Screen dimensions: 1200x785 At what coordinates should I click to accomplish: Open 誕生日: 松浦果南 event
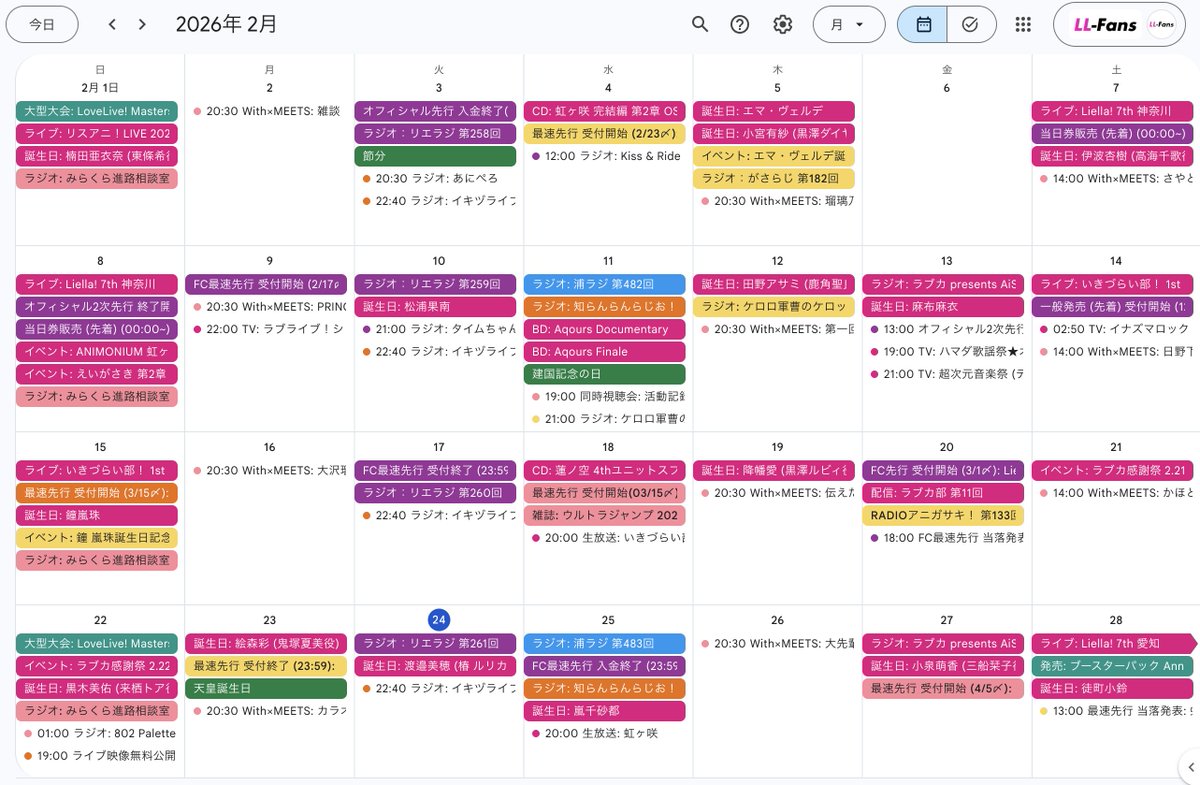click(435, 307)
